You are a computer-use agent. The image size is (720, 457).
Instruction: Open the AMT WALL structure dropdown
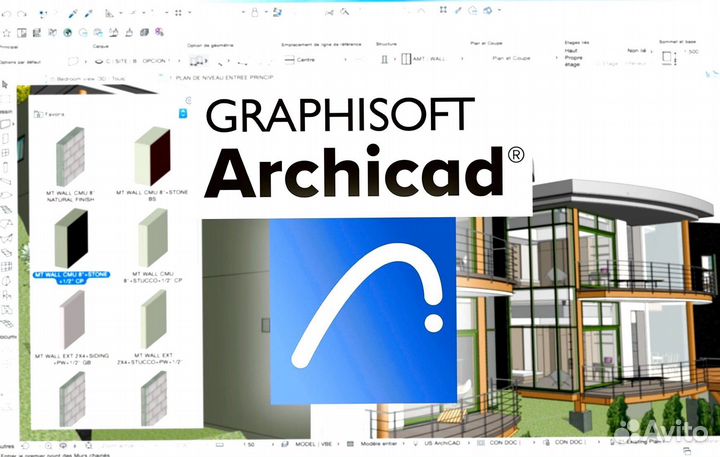(x=432, y=59)
